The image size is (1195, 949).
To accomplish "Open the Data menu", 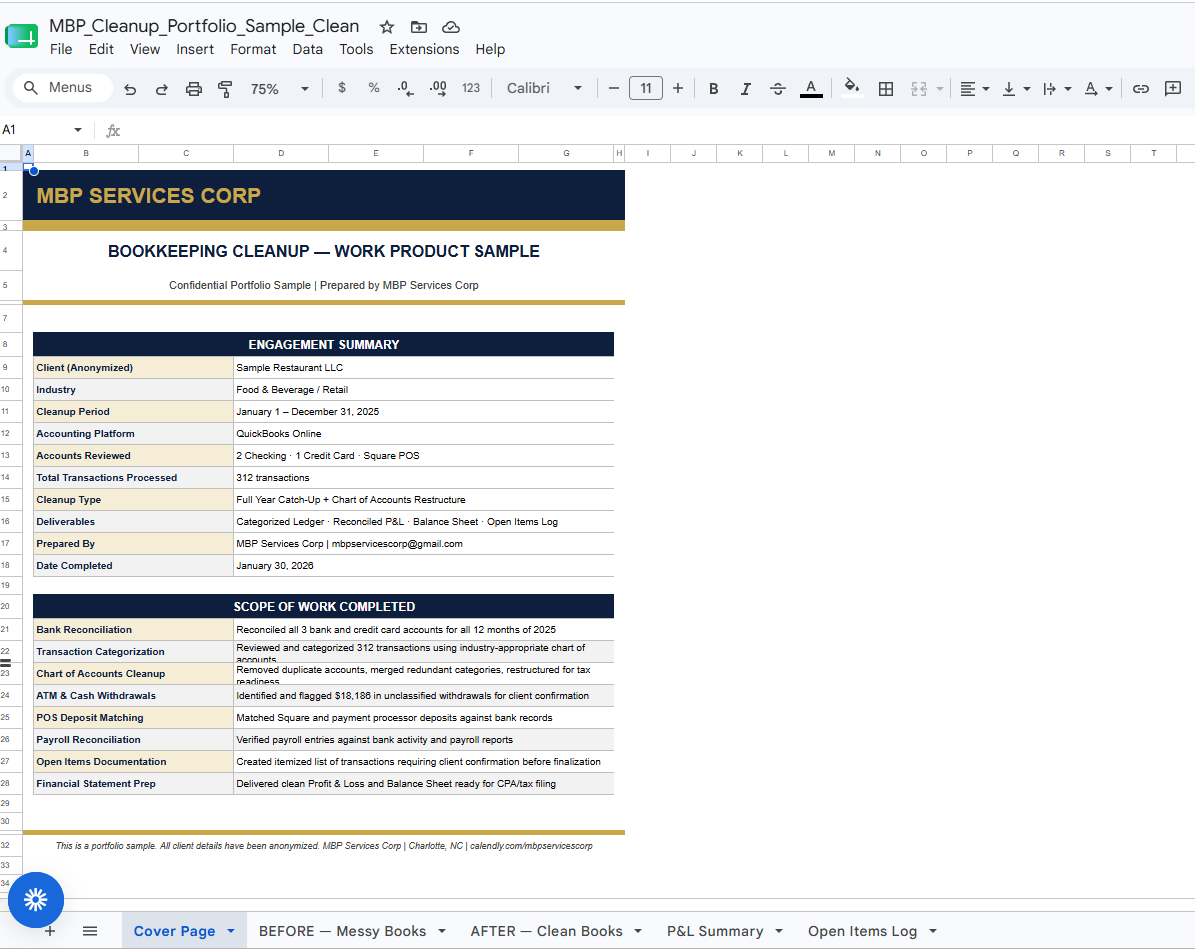I will coord(307,49).
